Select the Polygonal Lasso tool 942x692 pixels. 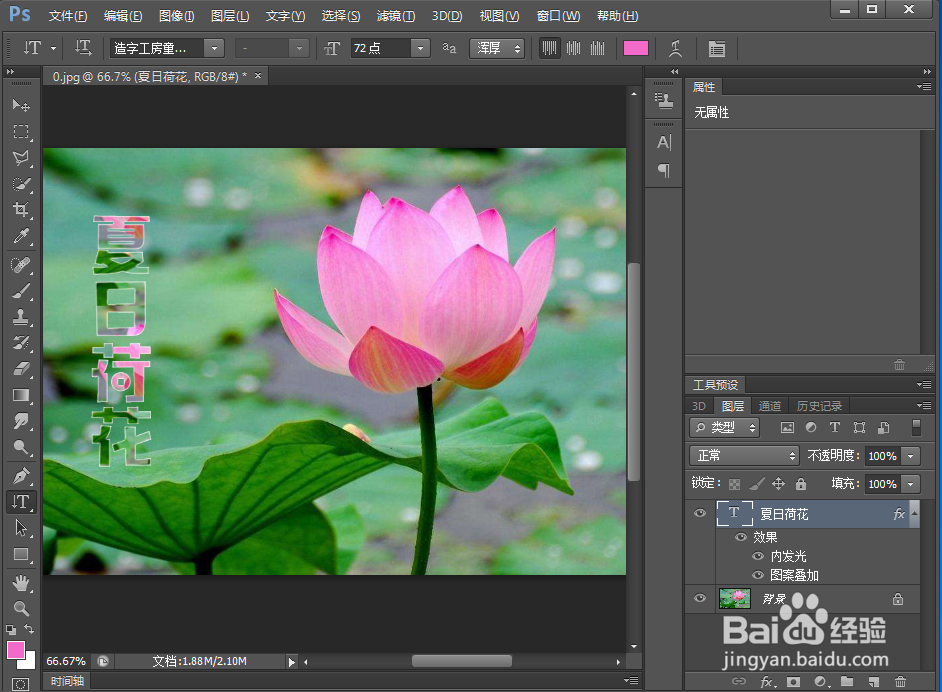pyautogui.click(x=21, y=158)
